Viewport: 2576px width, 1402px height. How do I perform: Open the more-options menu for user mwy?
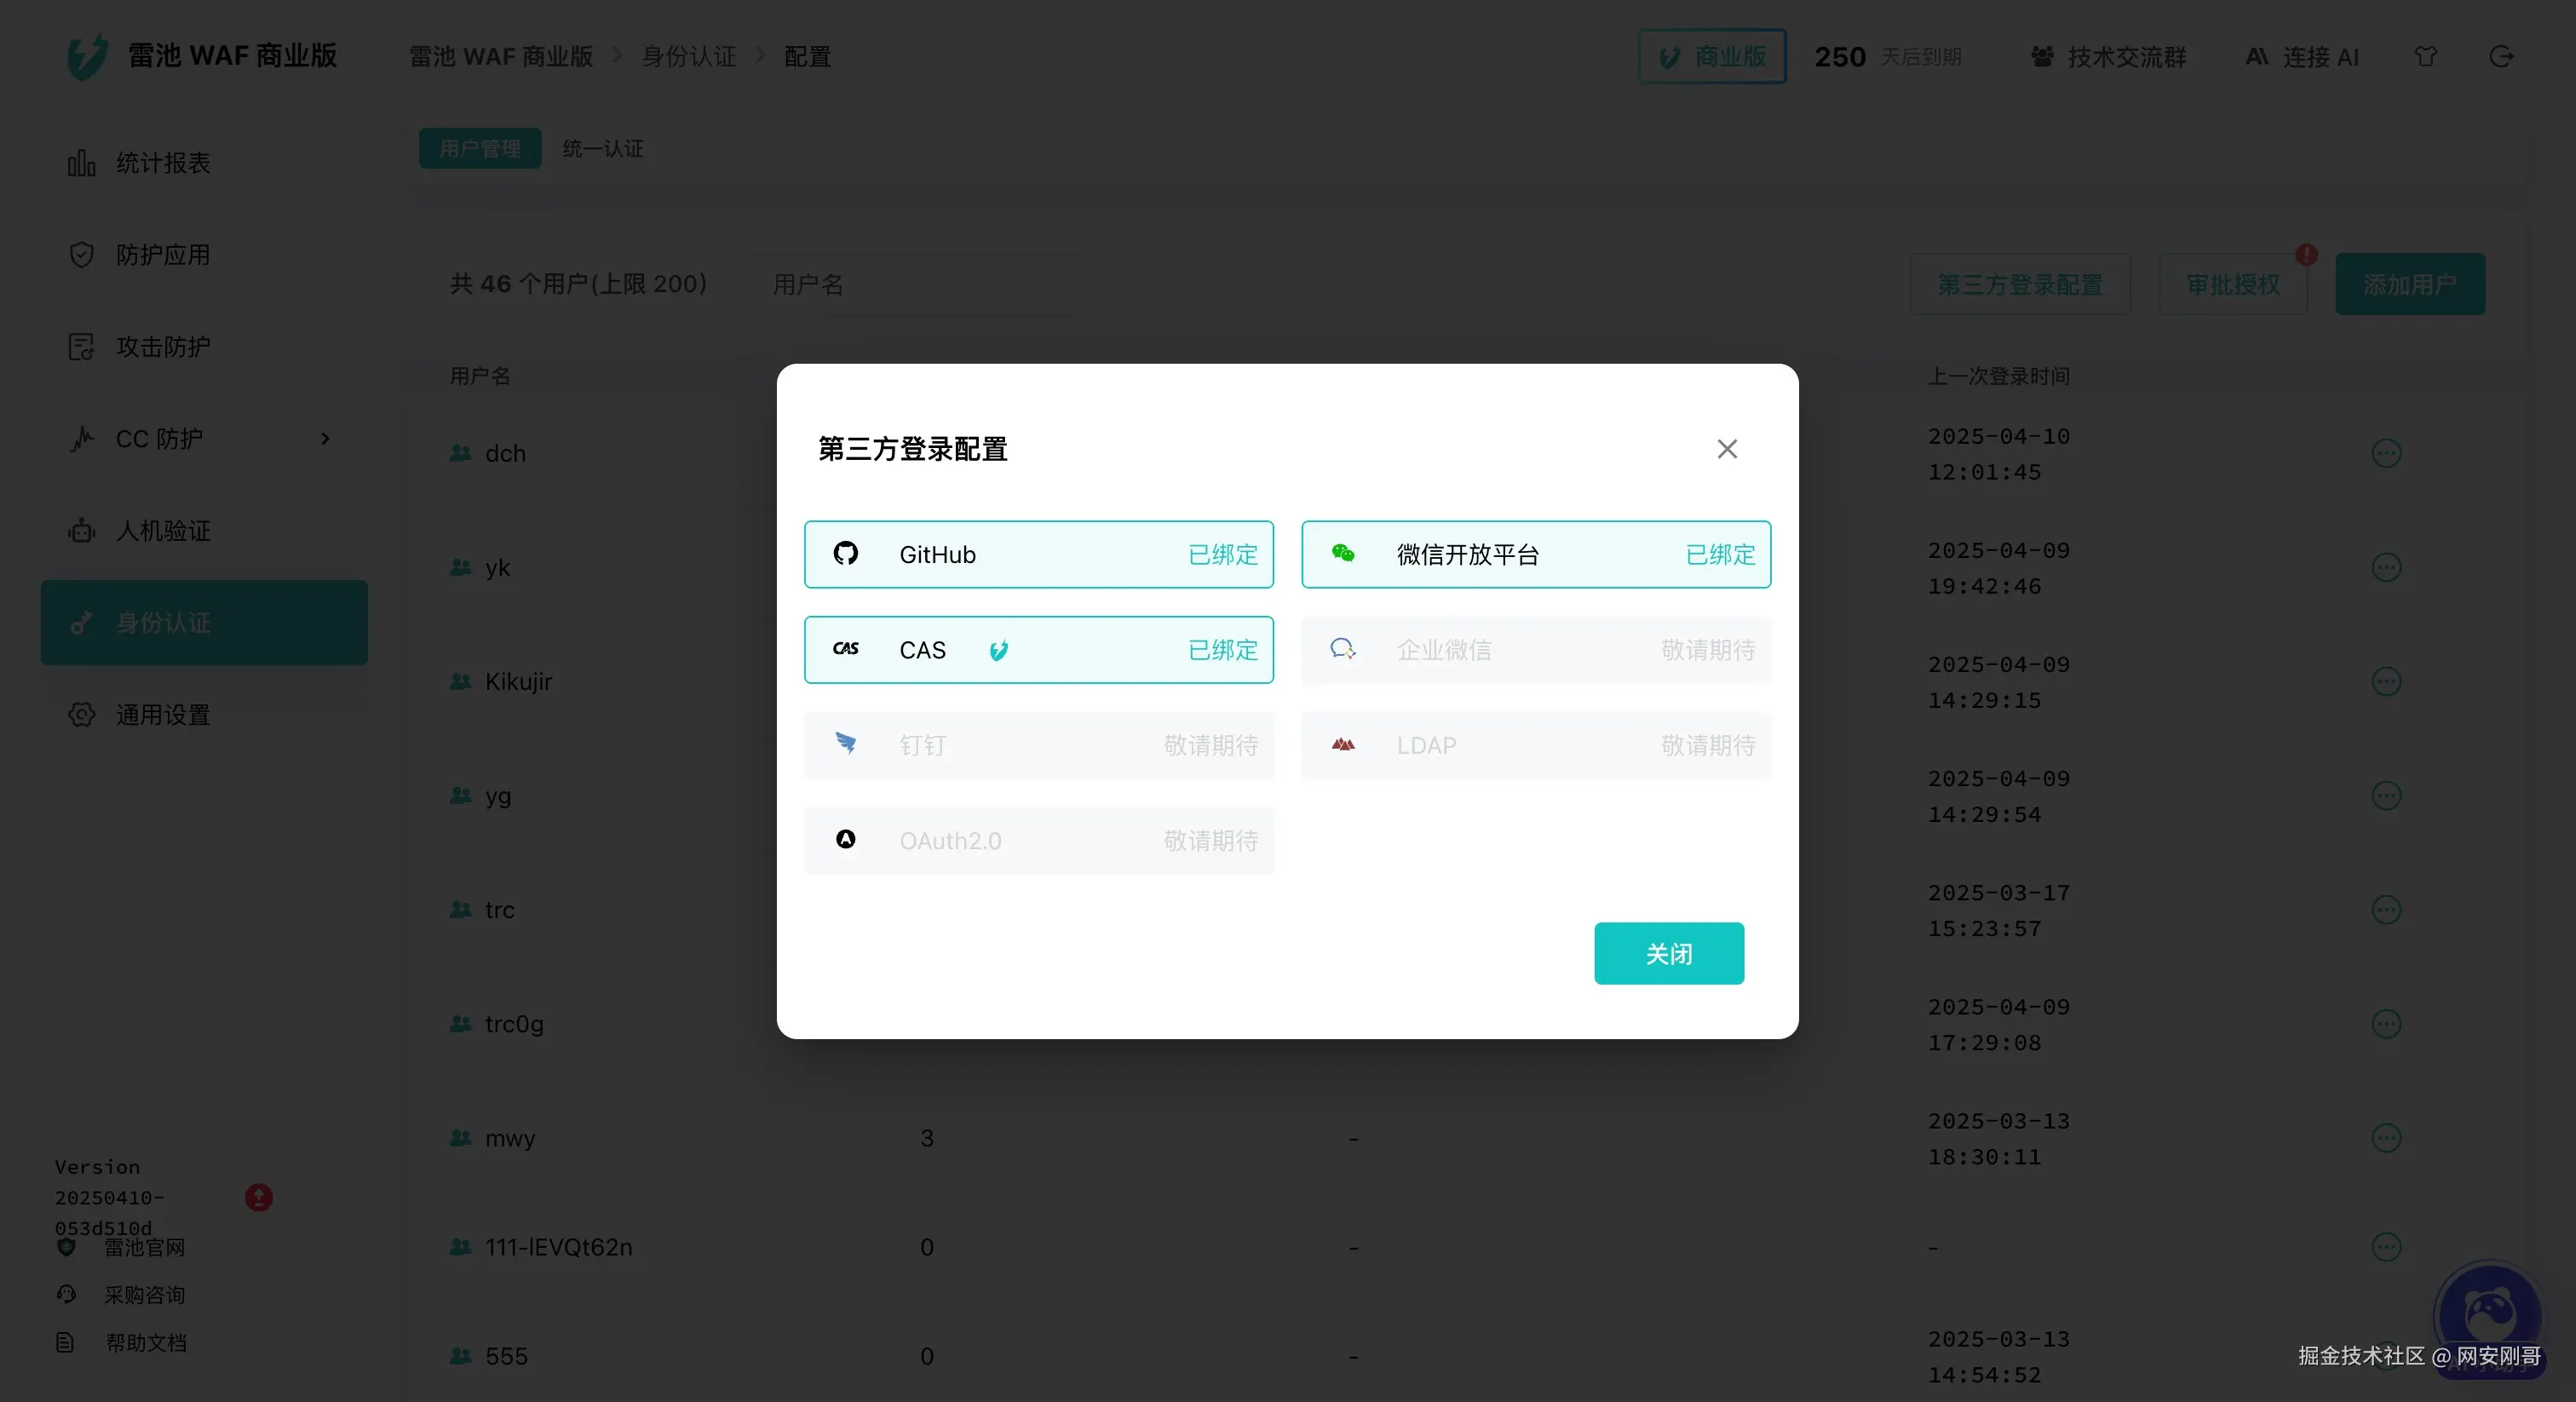pyautogui.click(x=2386, y=1137)
